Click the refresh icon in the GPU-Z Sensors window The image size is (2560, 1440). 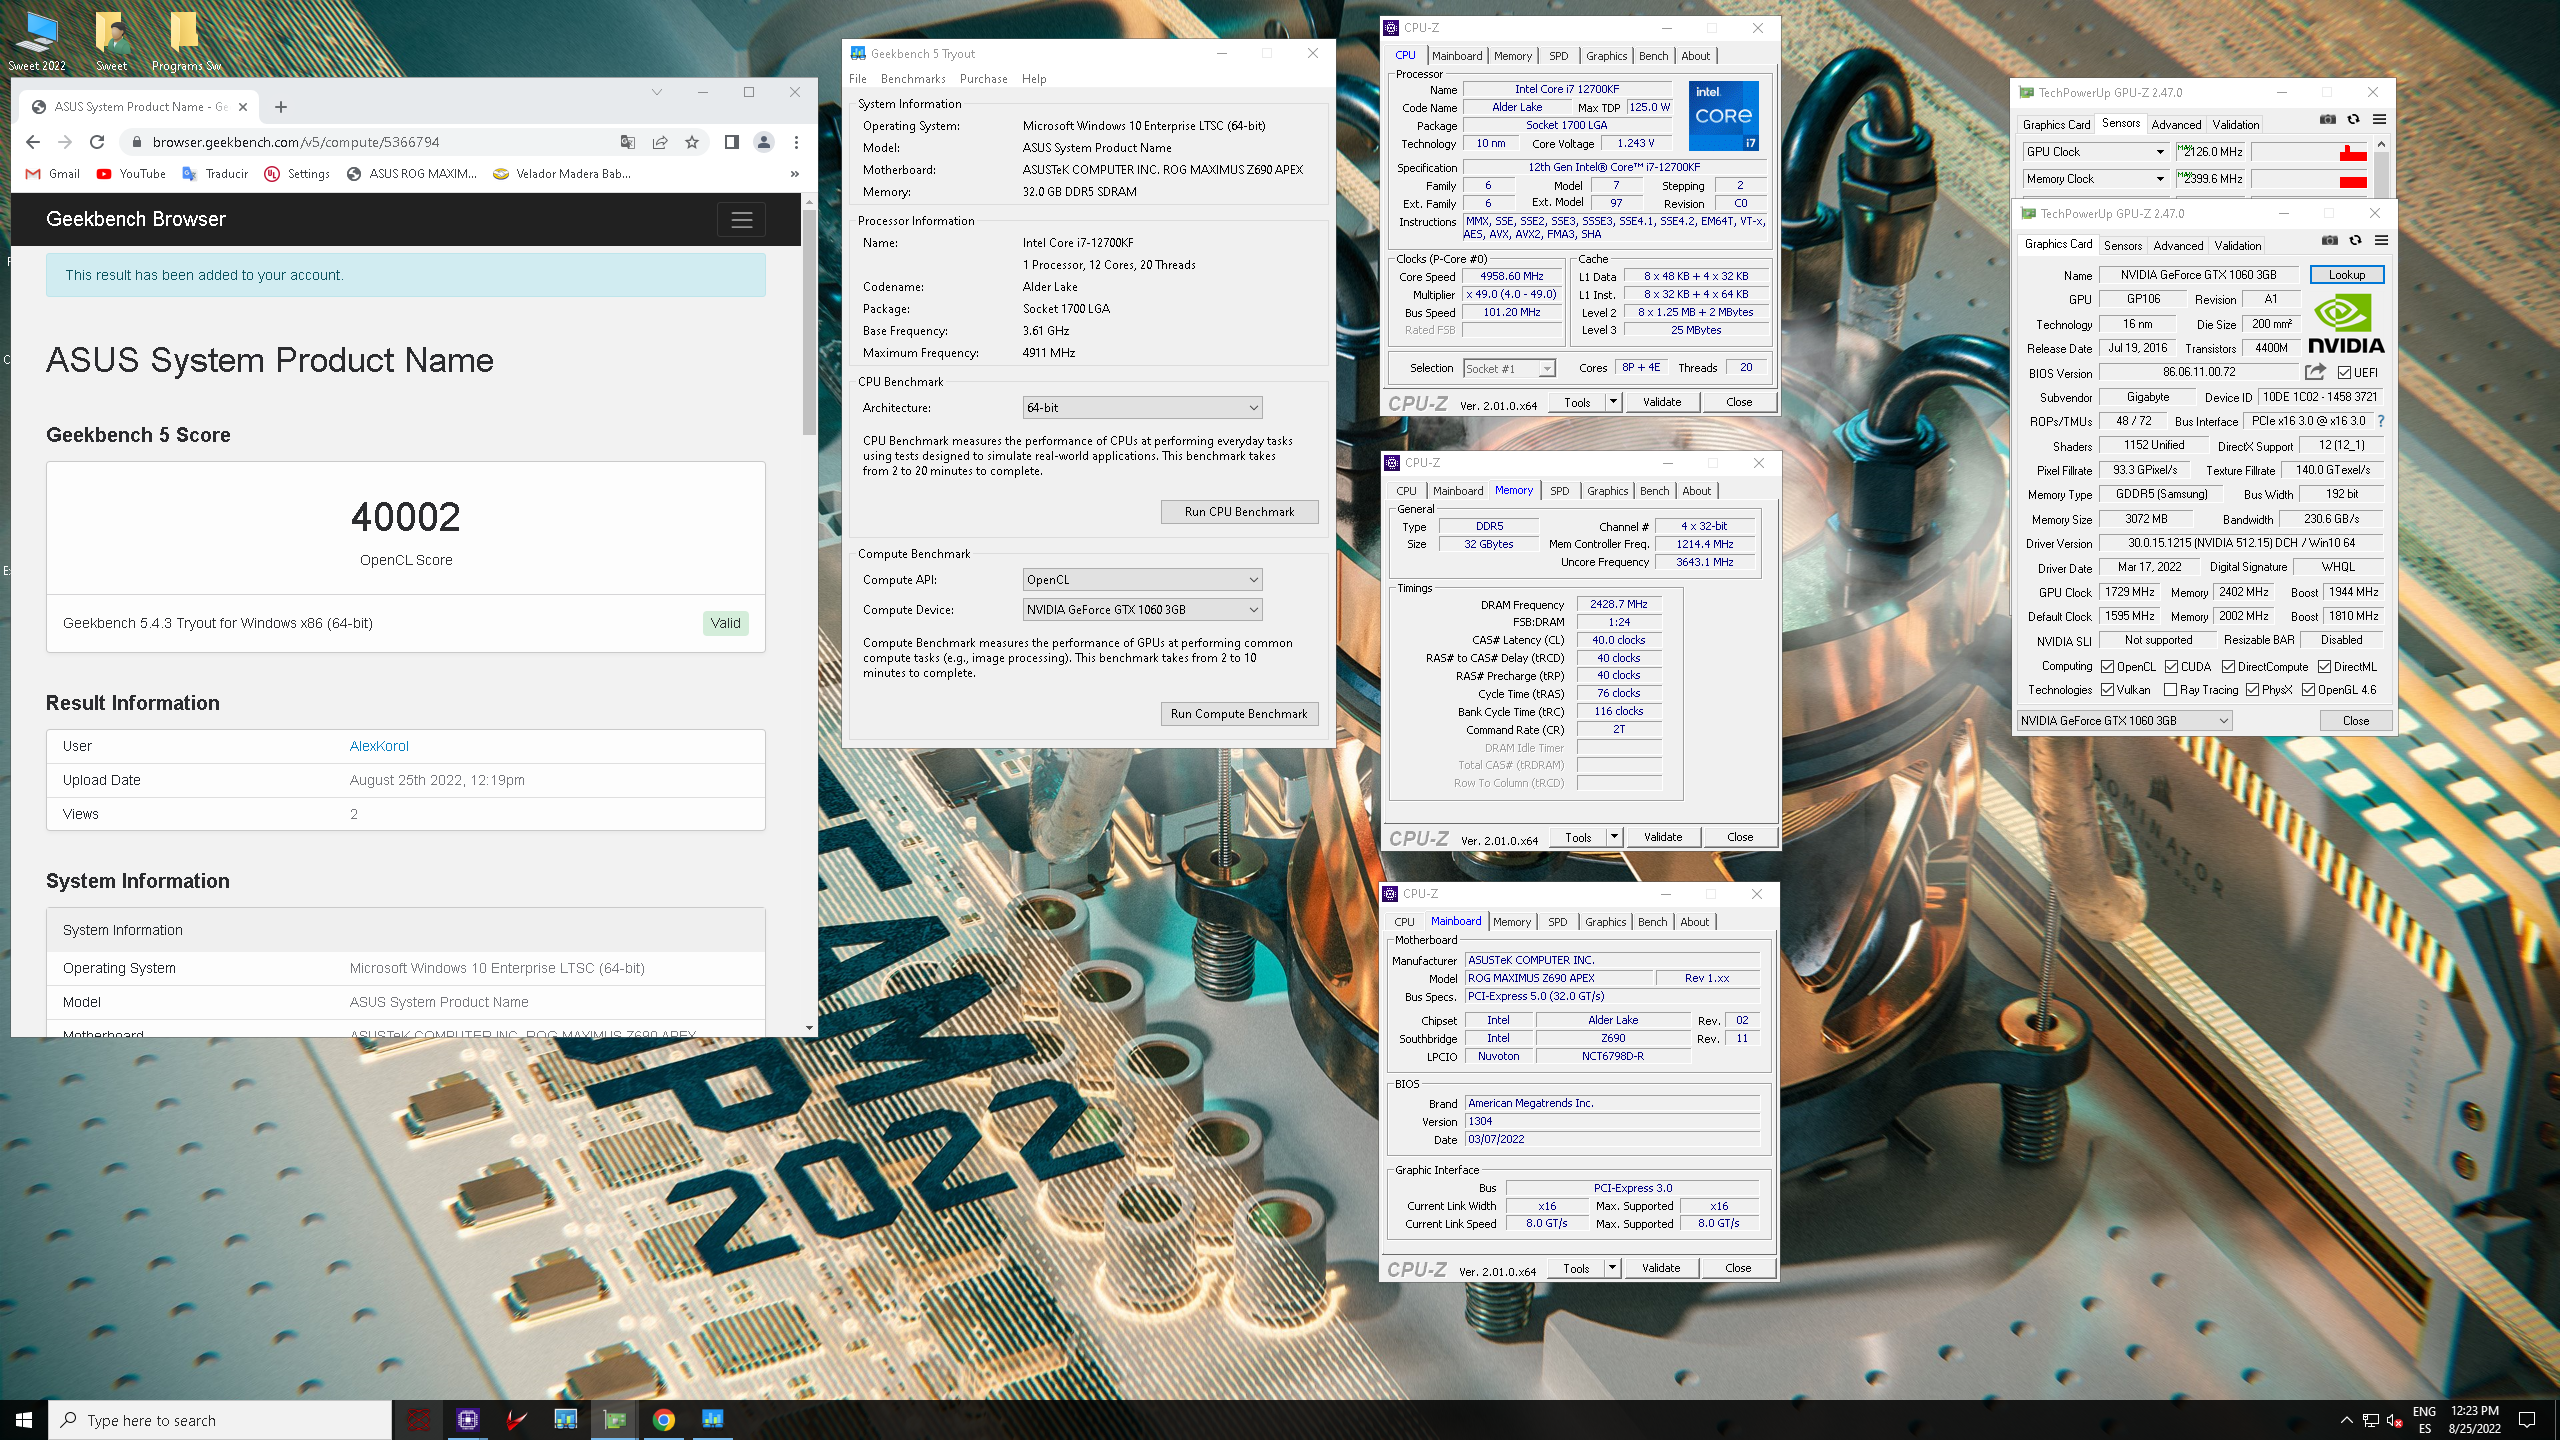click(2354, 120)
